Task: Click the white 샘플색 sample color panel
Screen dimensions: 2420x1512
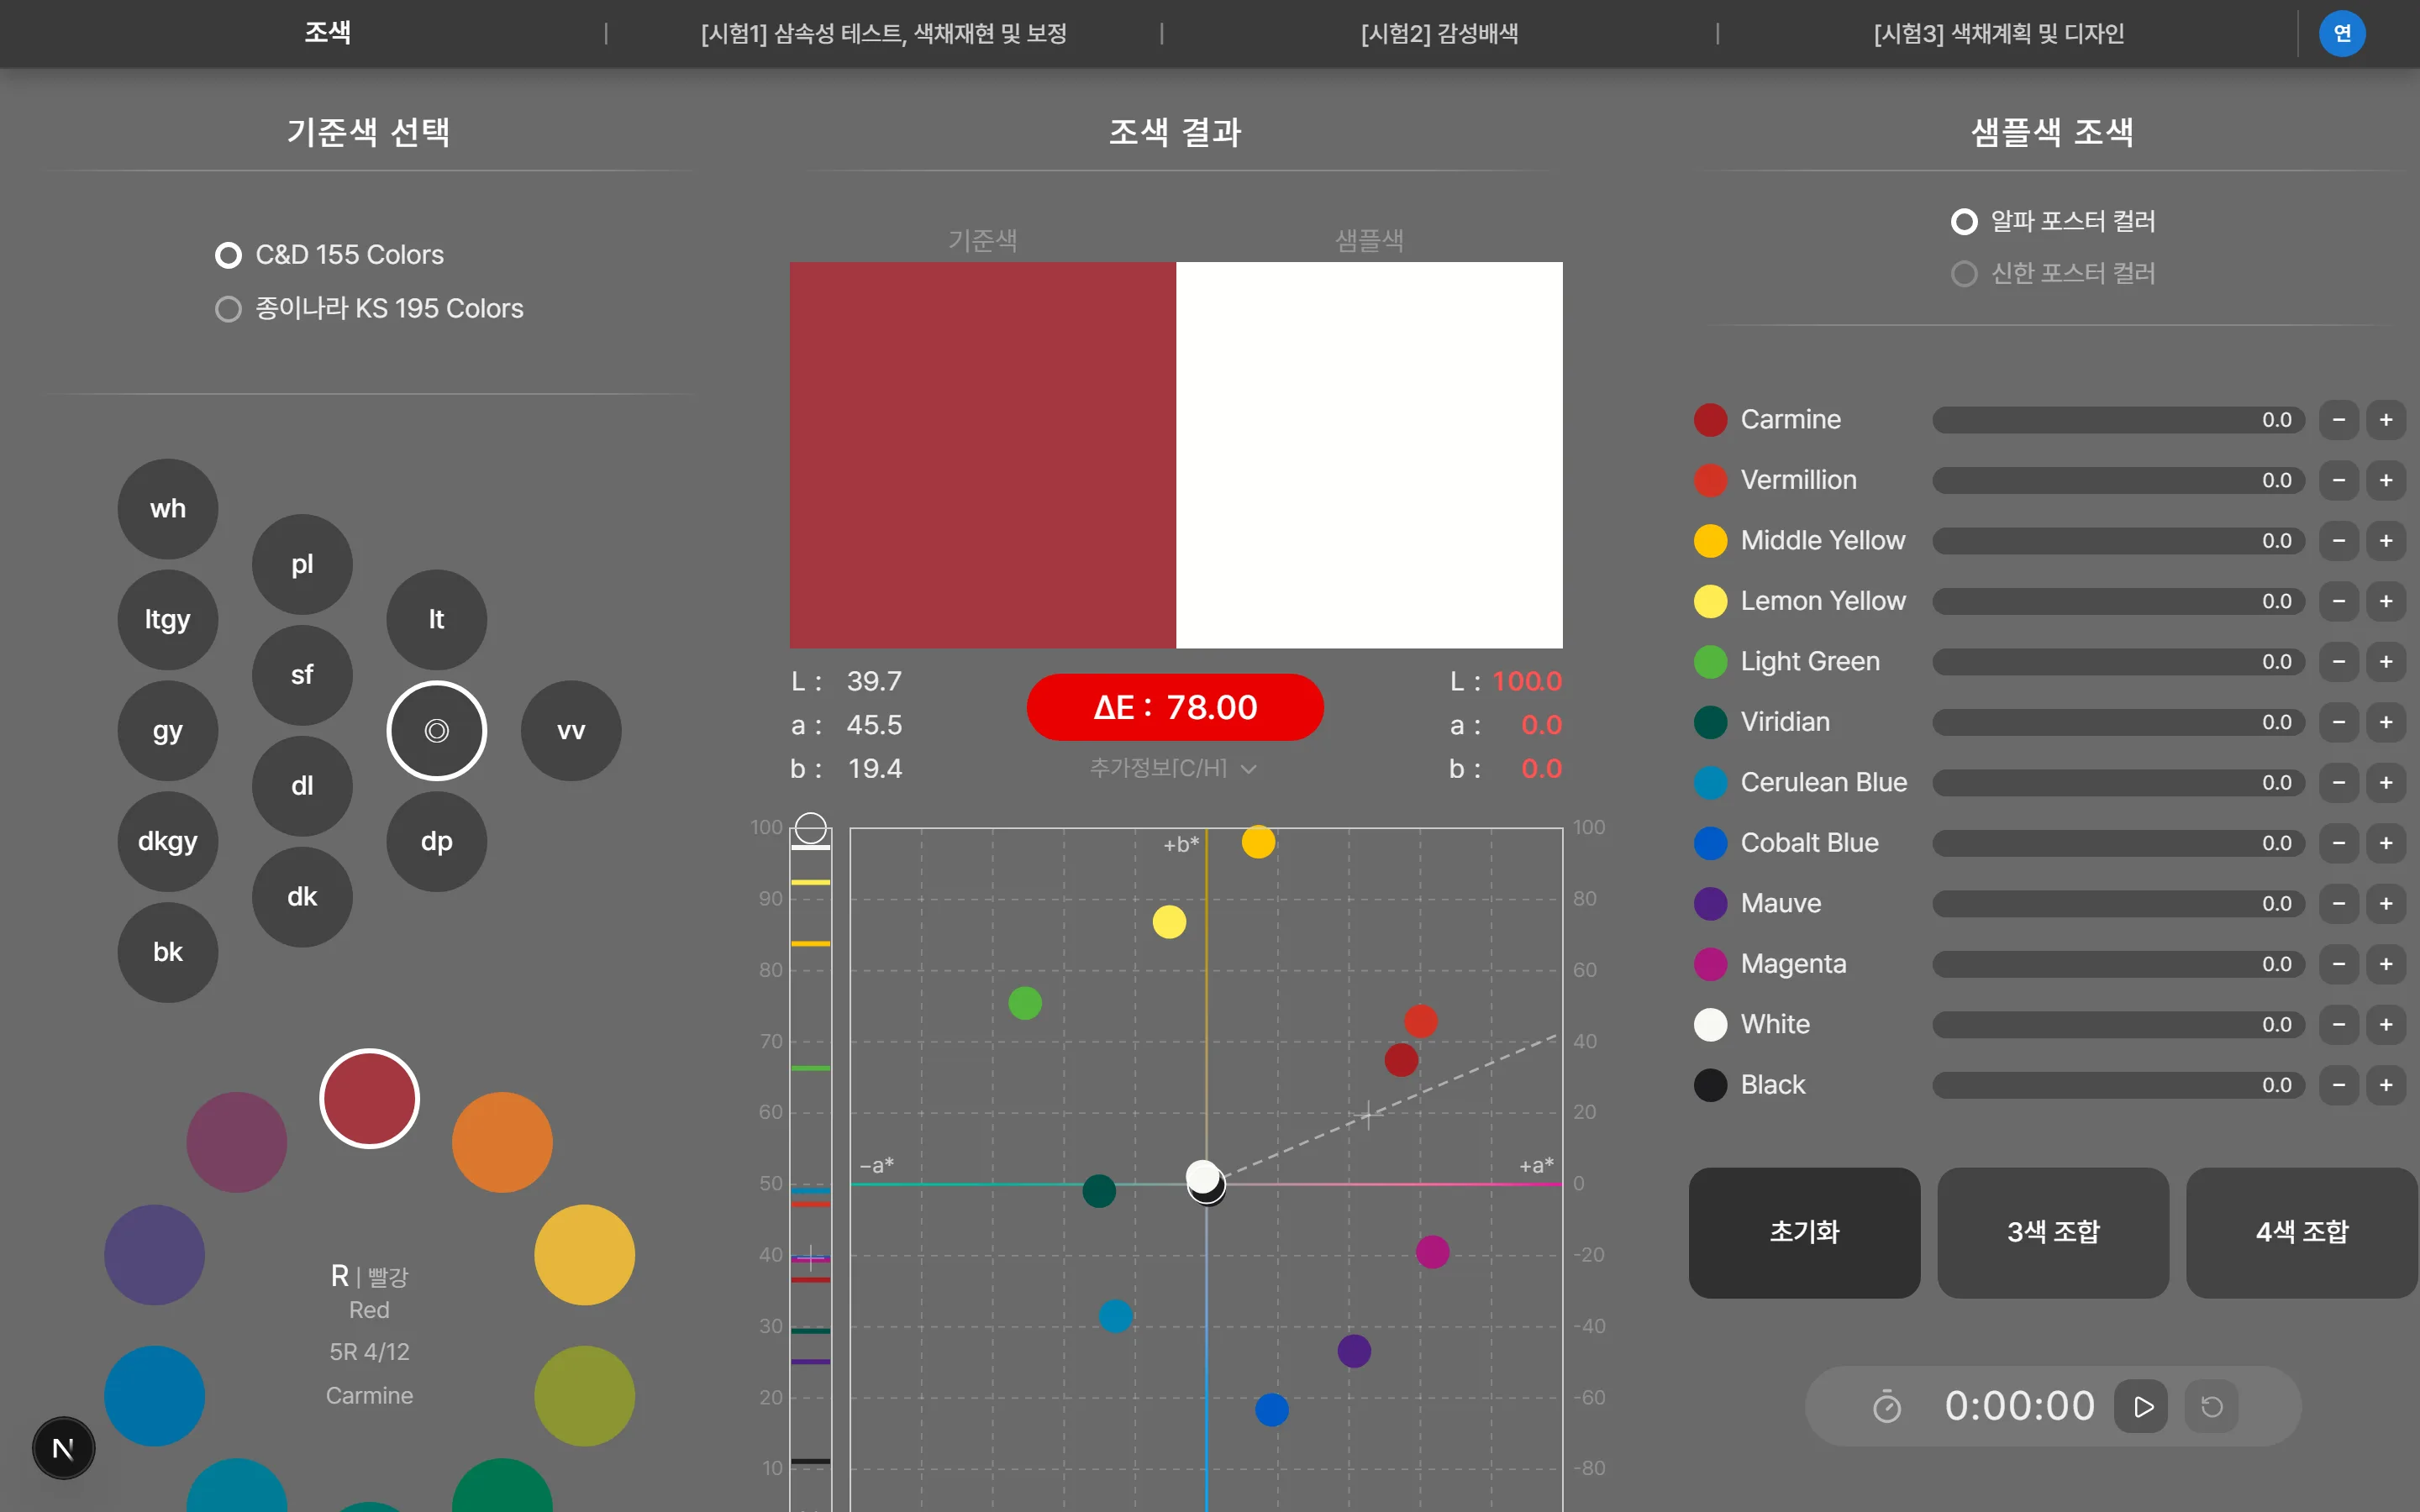Action: click(1369, 455)
